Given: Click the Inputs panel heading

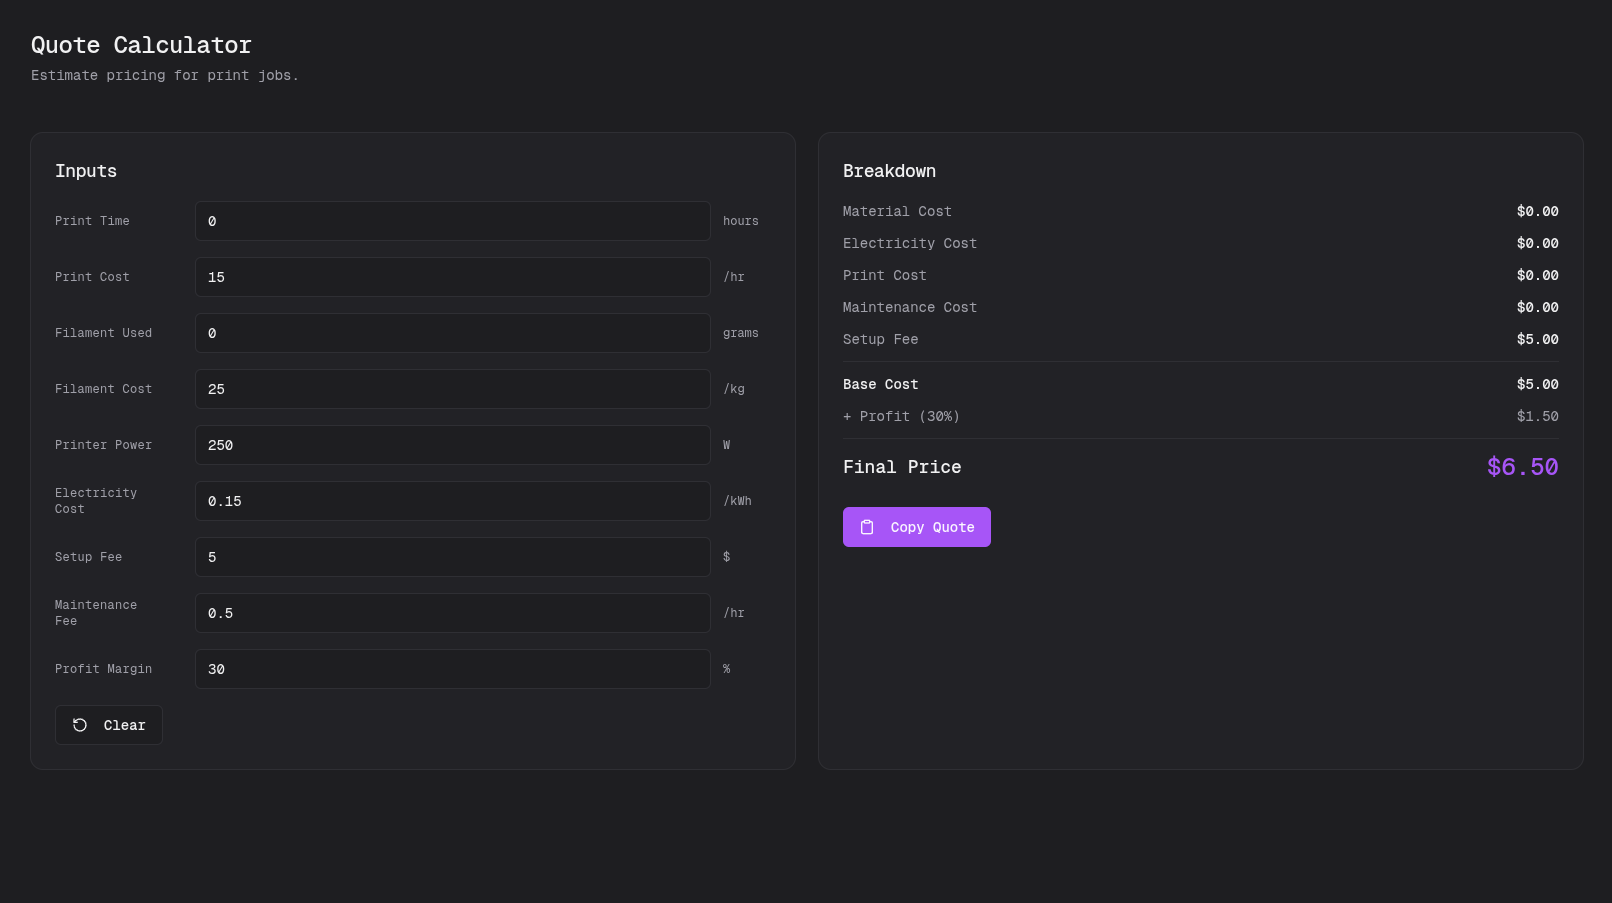Looking at the screenshot, I should tap(86, 171).
